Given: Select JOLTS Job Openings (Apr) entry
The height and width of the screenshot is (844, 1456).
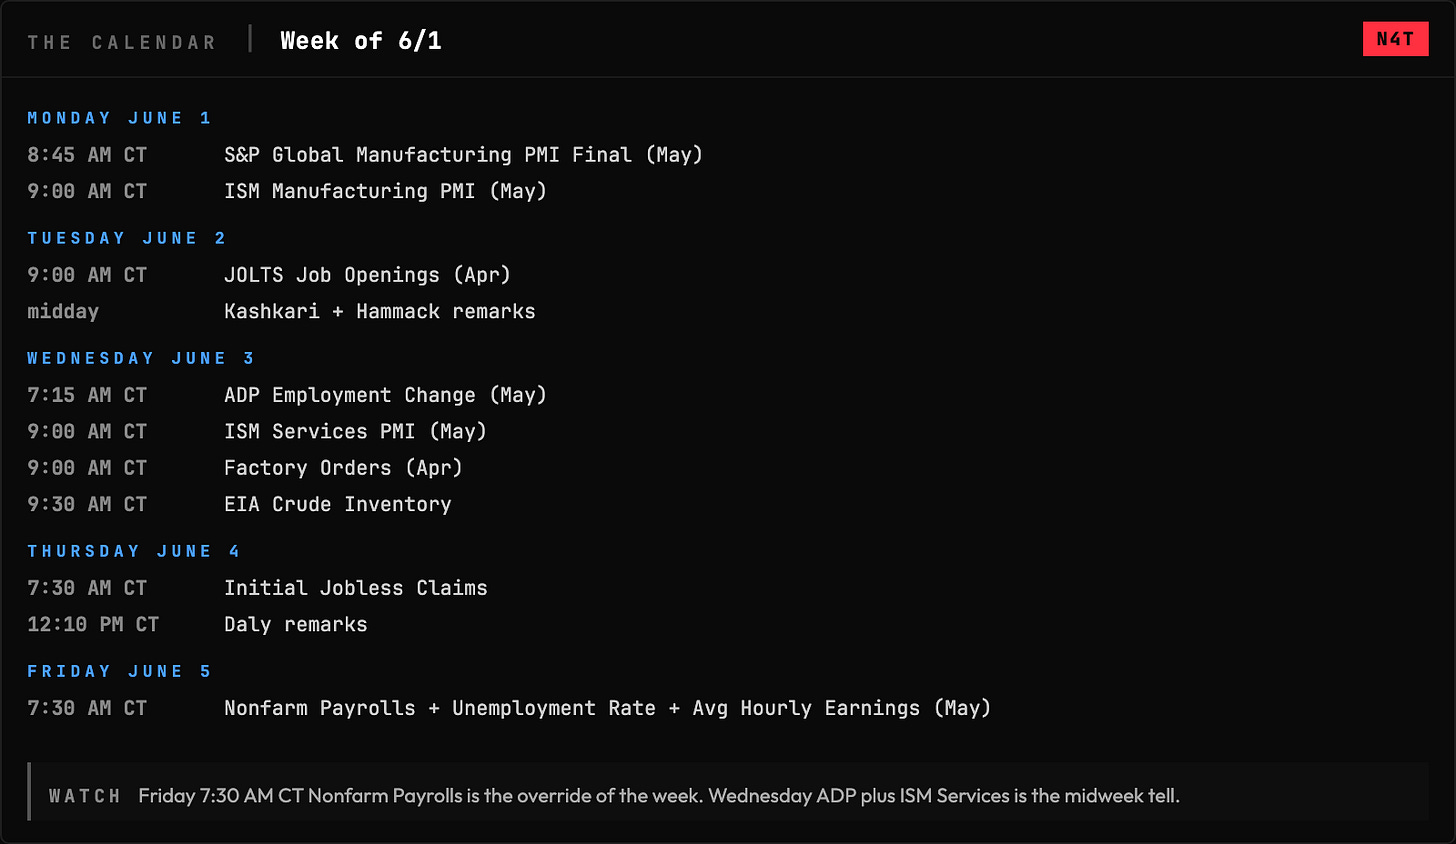Looking at the screenshot, I should point(367,275).
